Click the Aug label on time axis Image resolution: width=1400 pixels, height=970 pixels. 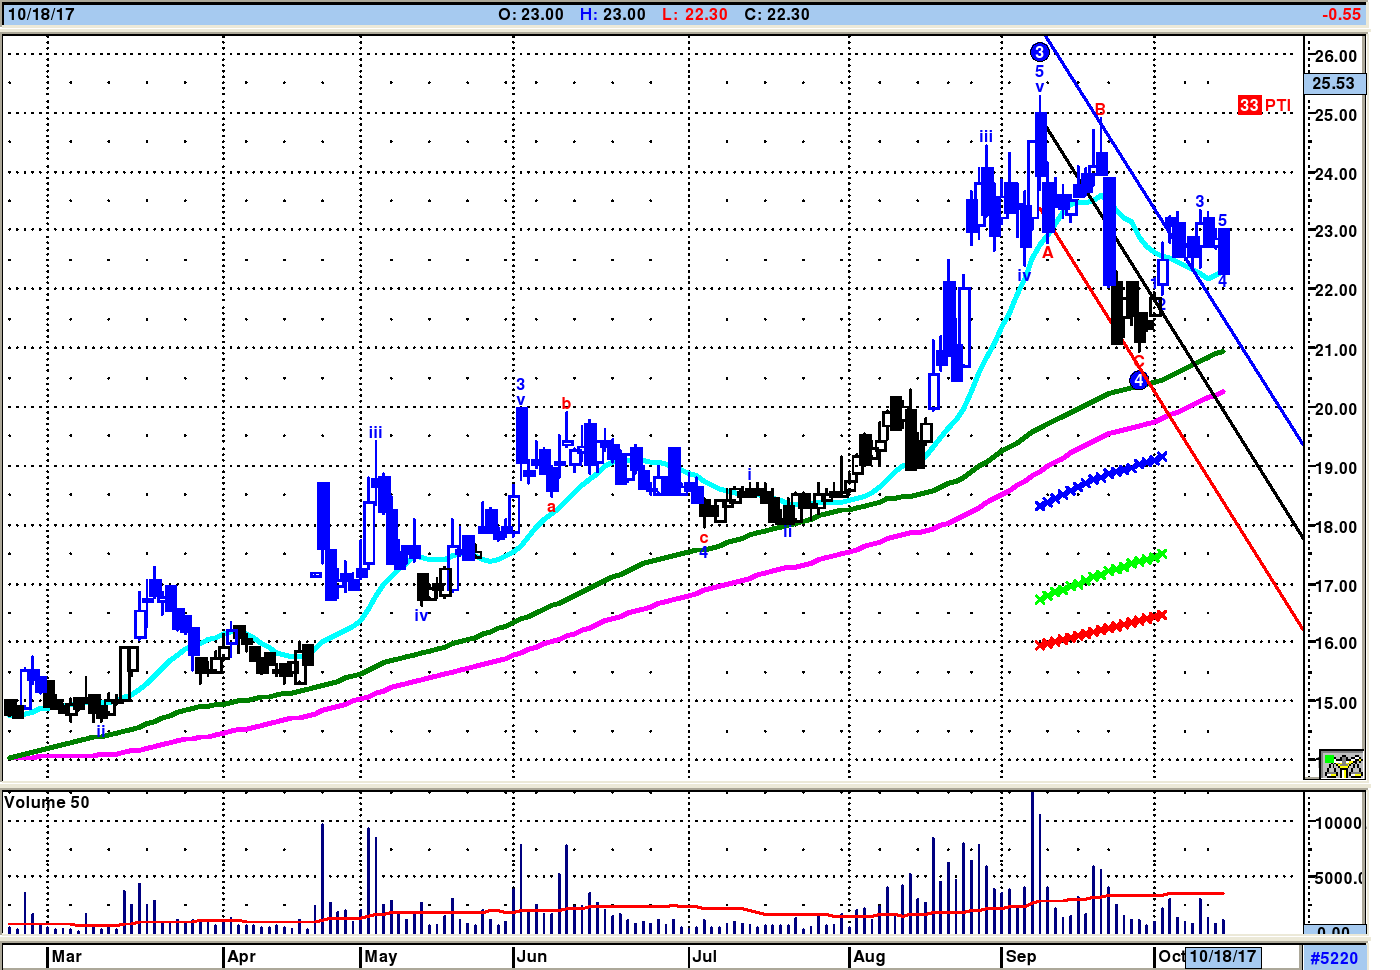pos(869,956)
